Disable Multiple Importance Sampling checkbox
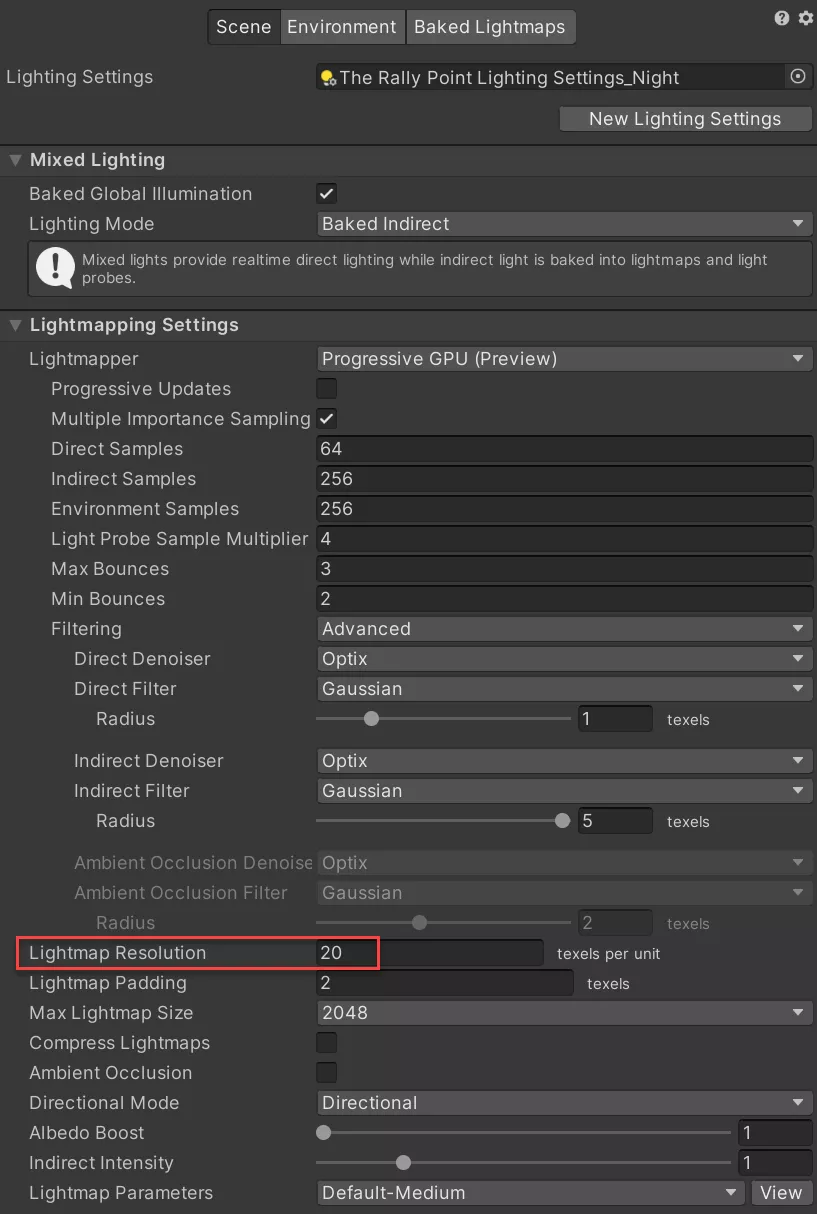This screenshot has width=817, height=1214. tap(326, 419)
